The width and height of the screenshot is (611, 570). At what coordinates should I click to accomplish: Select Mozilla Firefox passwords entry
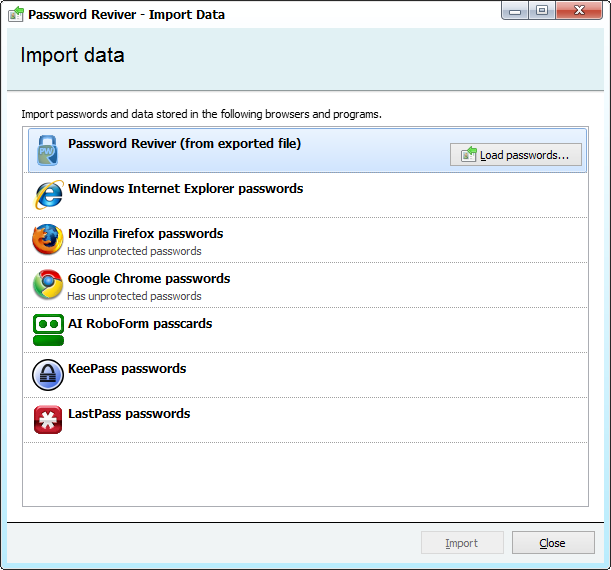(x=306, y=240)
